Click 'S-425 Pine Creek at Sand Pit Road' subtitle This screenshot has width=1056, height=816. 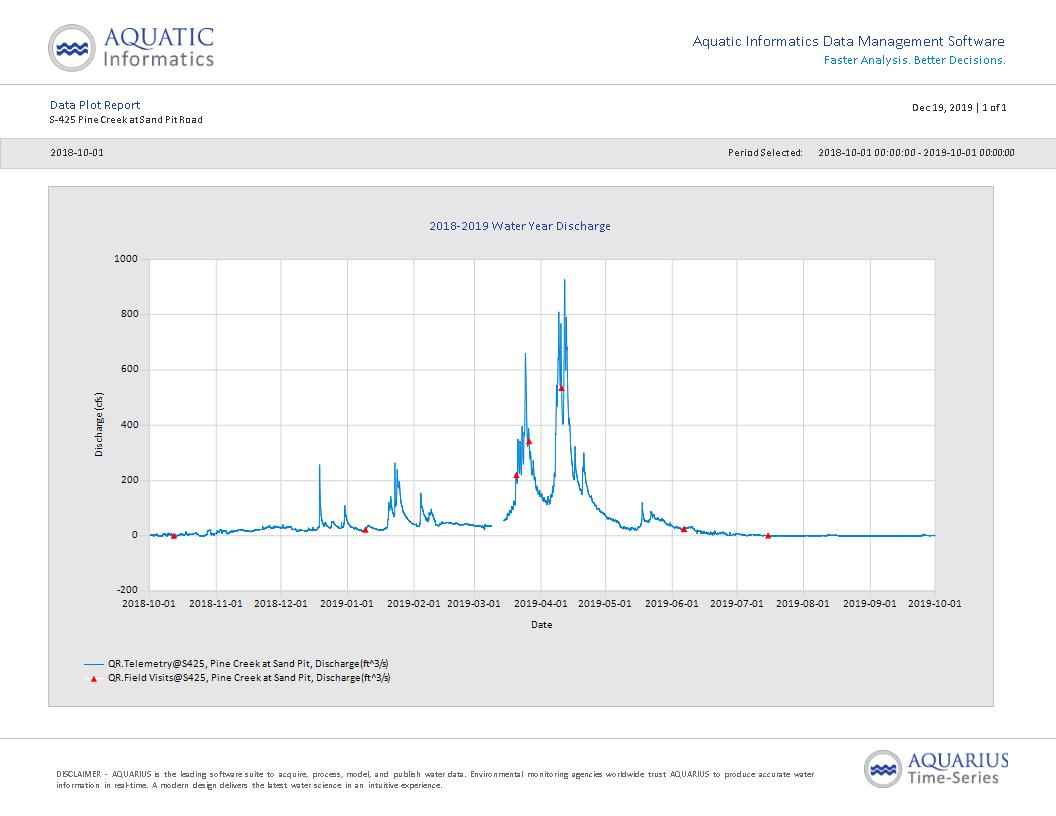click(126, 120)
